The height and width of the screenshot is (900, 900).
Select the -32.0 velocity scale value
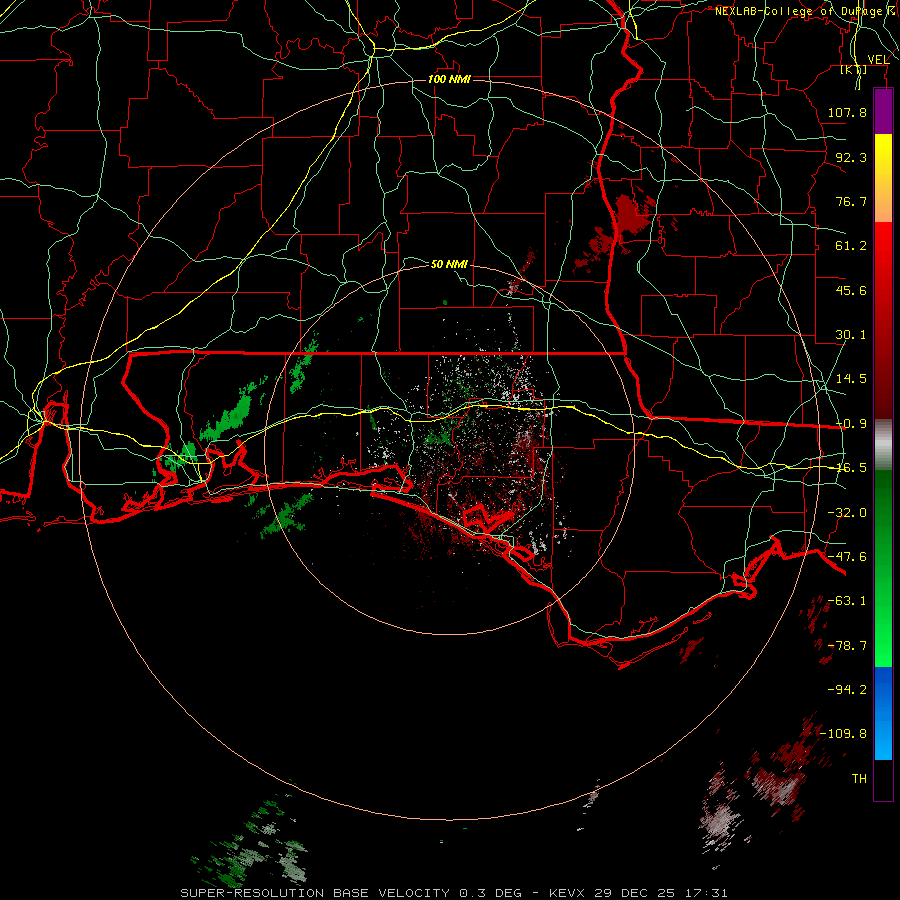coord(847,513)
